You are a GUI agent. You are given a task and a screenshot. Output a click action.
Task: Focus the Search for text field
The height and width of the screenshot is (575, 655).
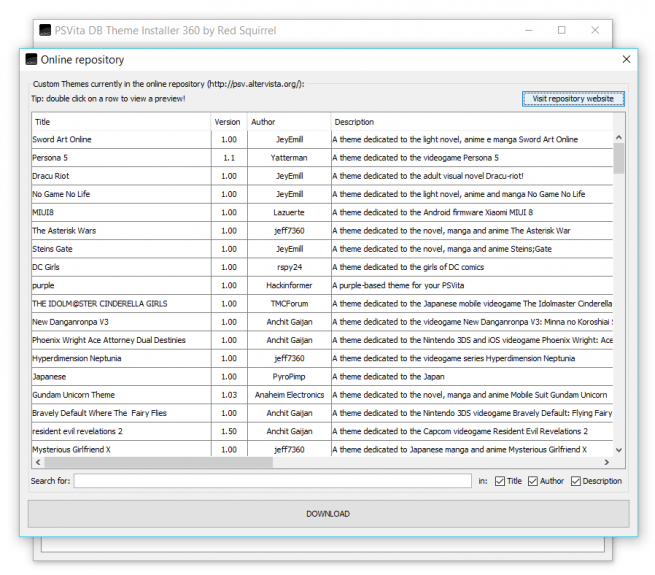(x=272, y=481)
